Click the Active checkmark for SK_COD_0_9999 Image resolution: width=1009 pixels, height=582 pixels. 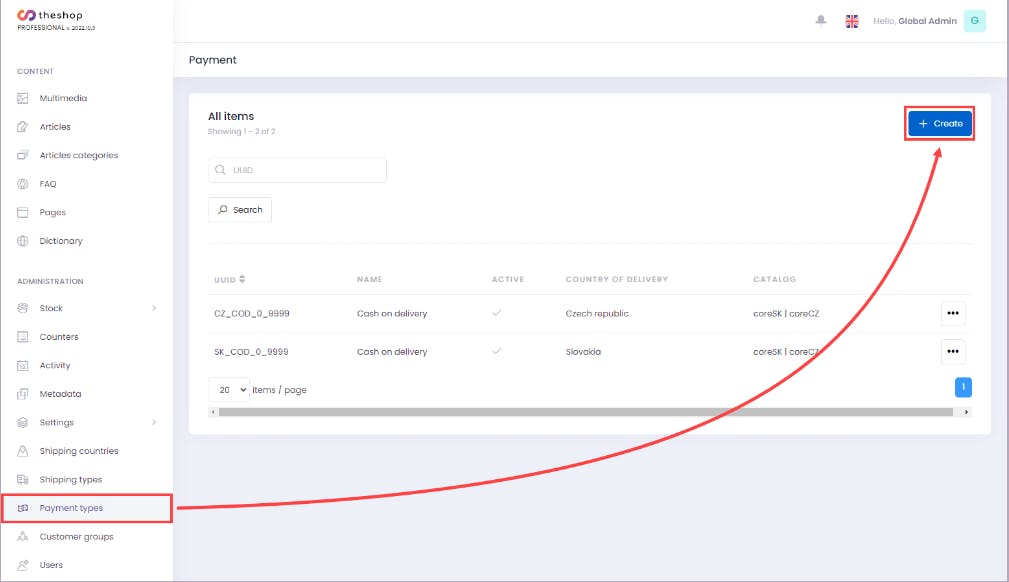pyautogui.click(x=497, y=351)
